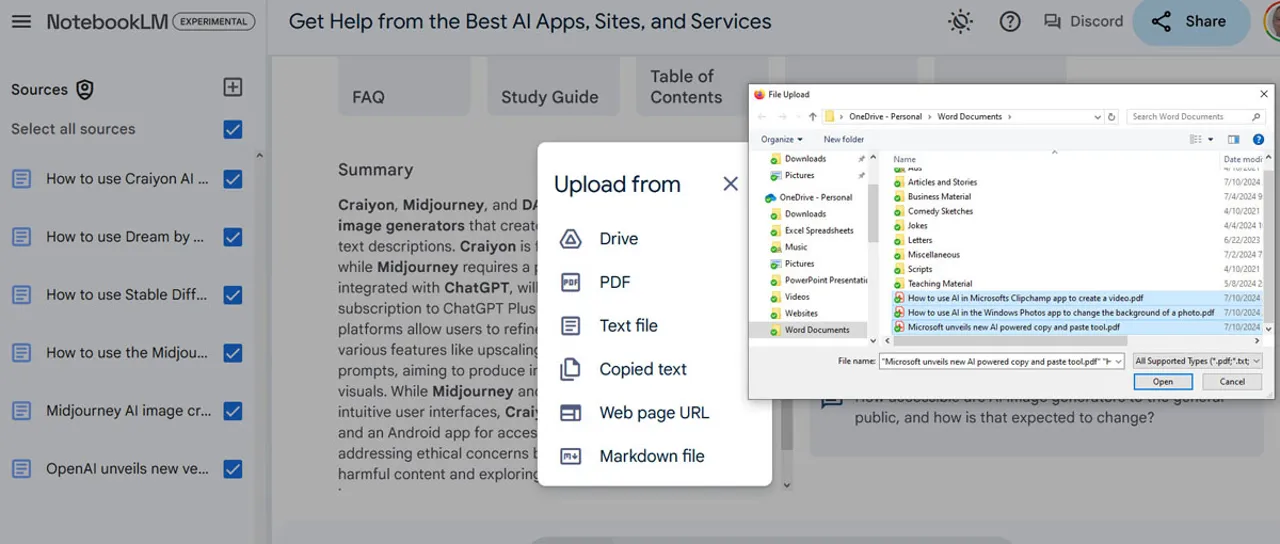The width and height of the screenshot is (1280, 544).
Task: Click document icon of 'OpenAI unveils new ve'
Action: pos(21,469)
